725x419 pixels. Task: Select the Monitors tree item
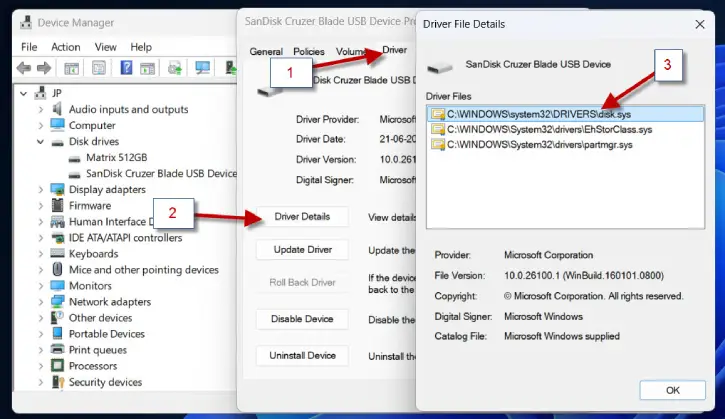coord(90,285)
